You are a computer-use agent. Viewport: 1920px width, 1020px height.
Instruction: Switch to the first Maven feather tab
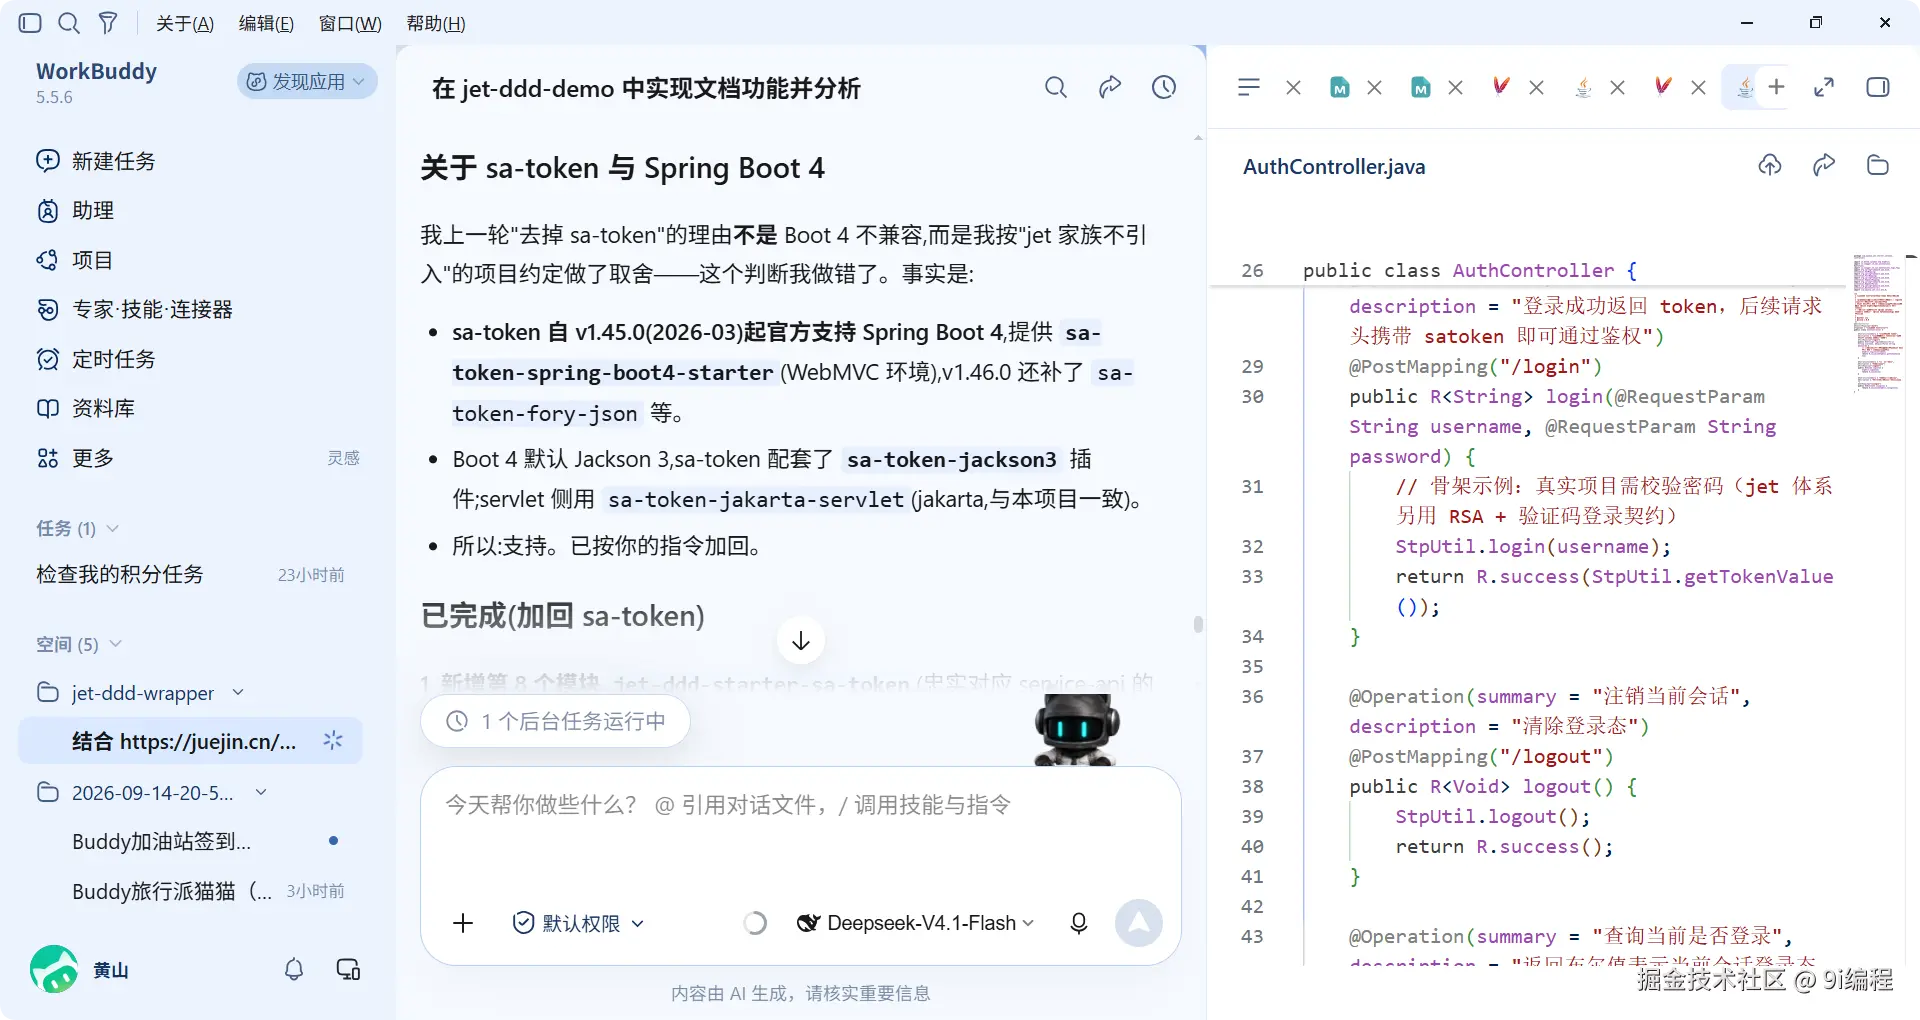click(1501, 87)
